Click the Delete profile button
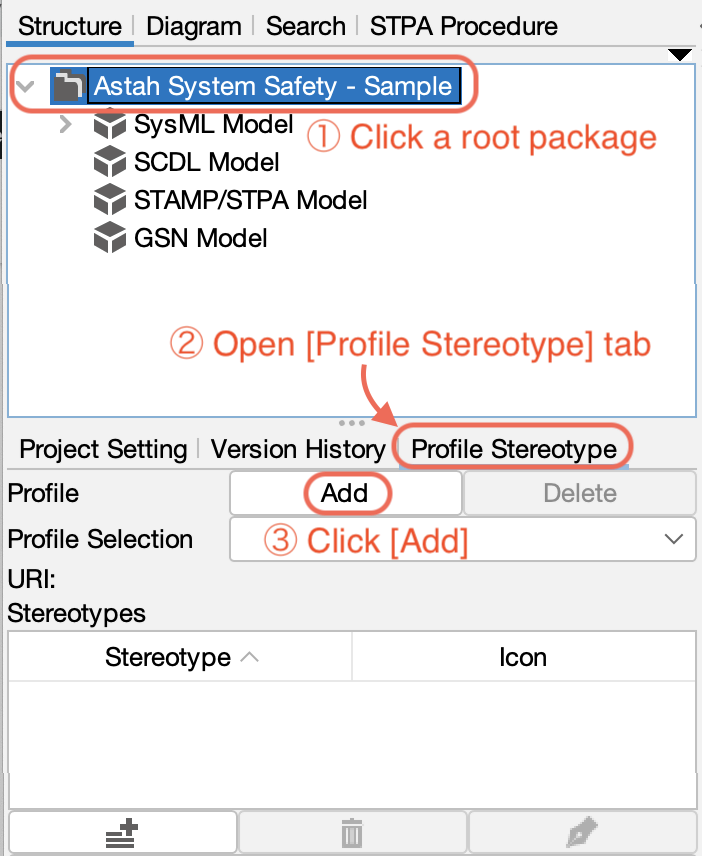 (580, 494)
